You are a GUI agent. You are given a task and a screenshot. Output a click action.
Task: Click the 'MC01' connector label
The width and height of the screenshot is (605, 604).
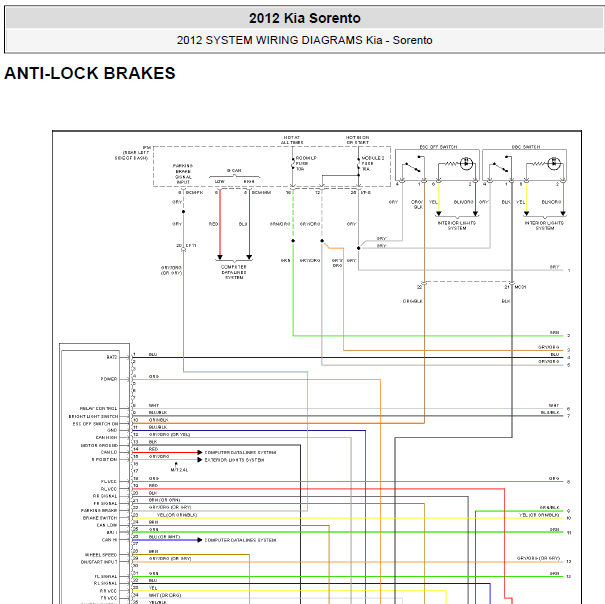[520, 287]
